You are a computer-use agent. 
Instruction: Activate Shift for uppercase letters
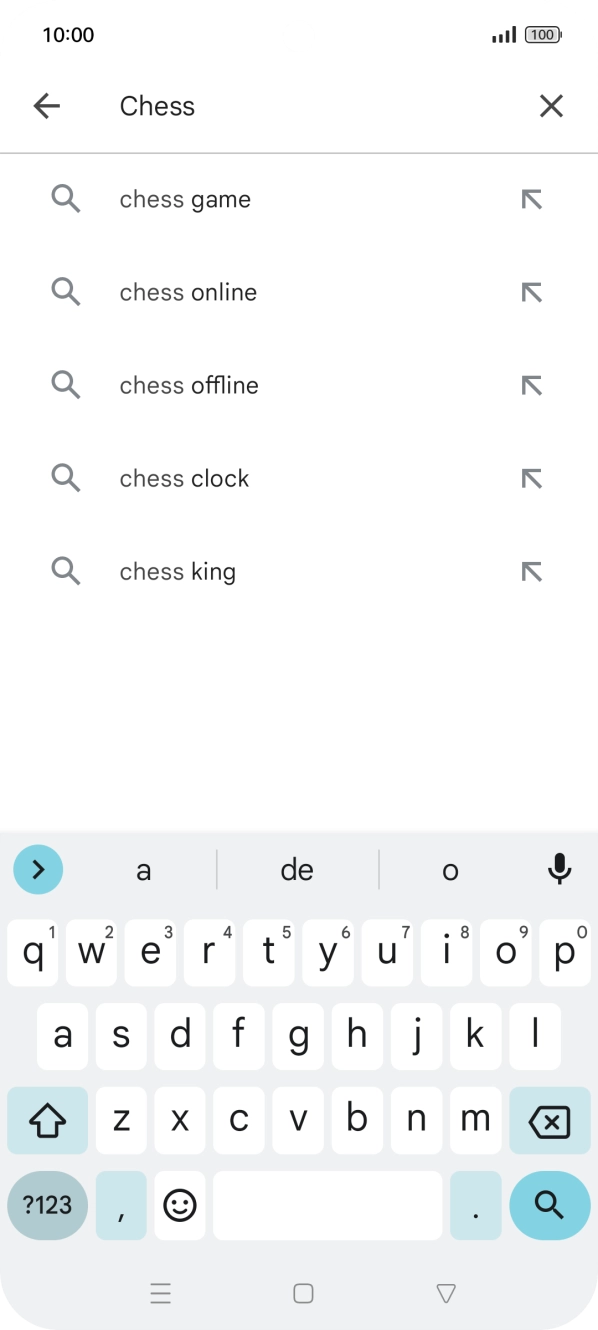click(x=47, y=1120)
